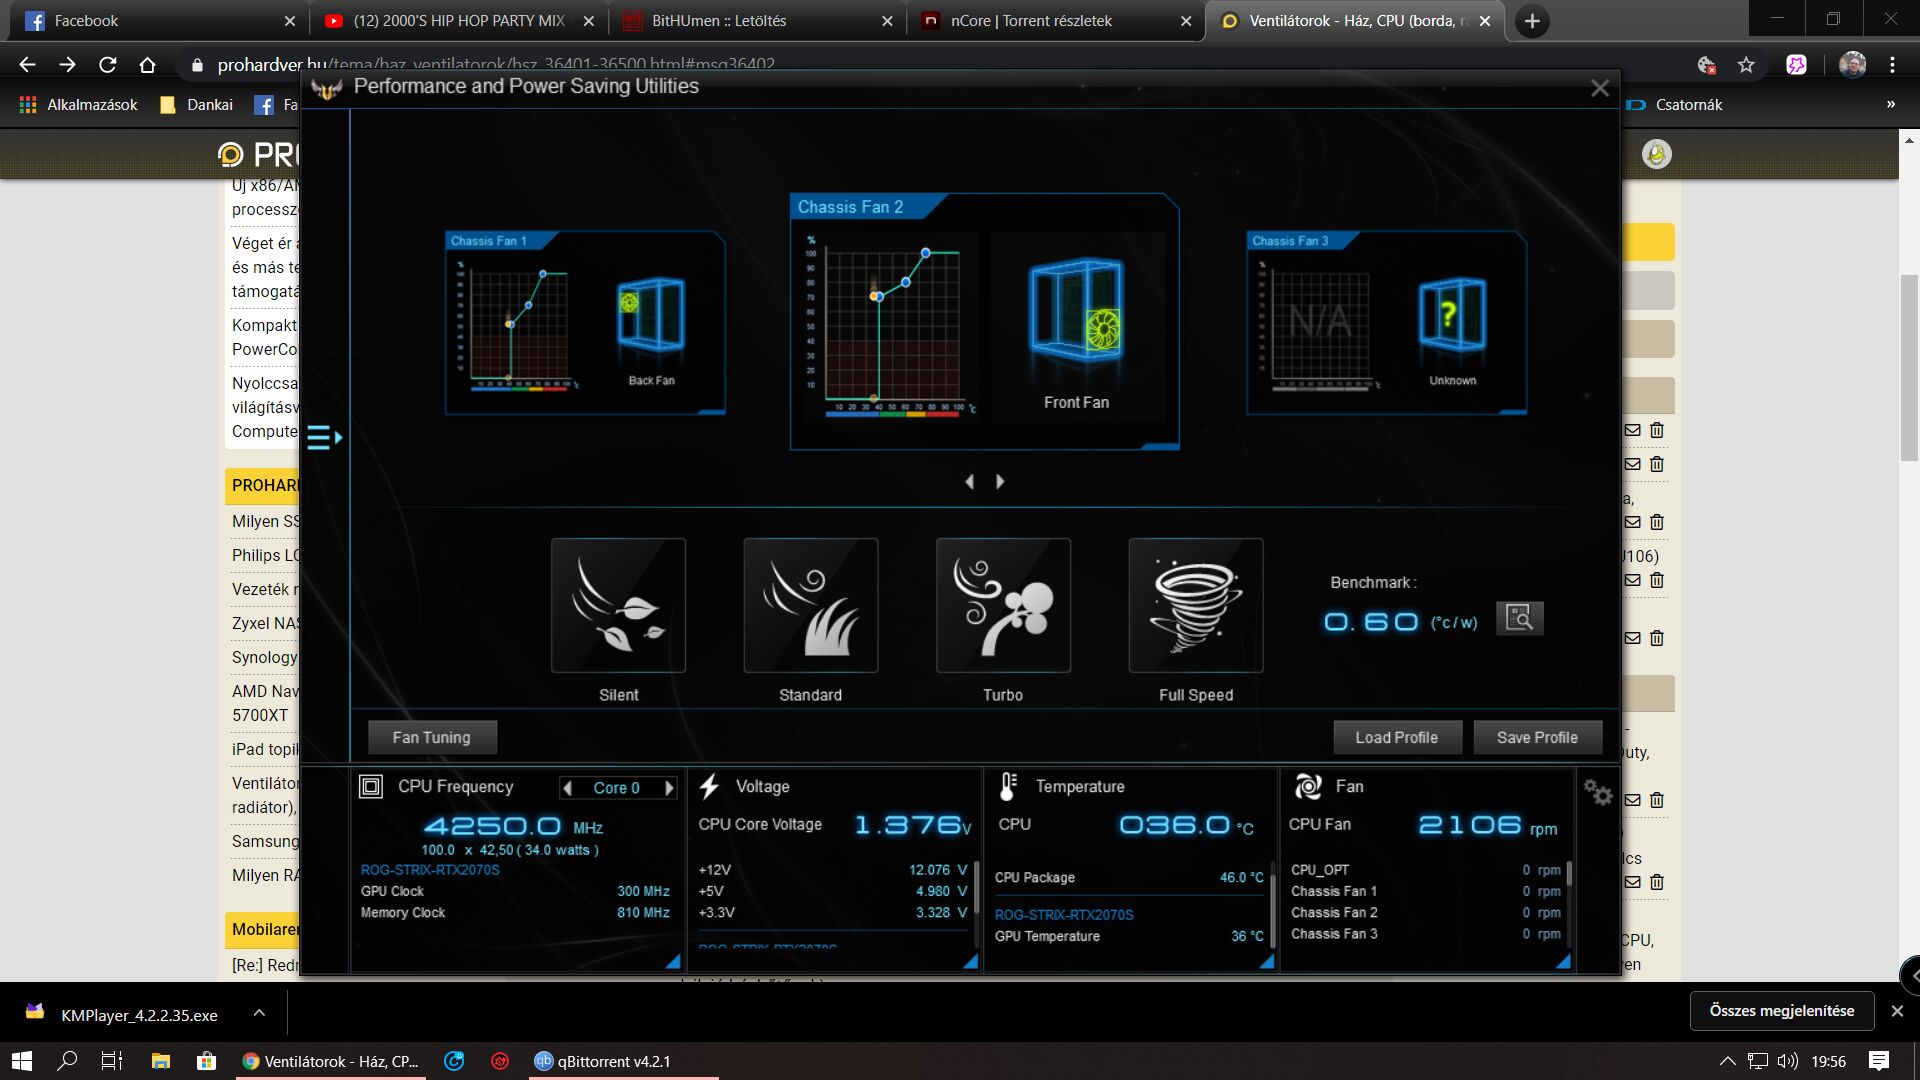Open the Alkalmazások bookmark shortcut
The width and height of the screenshot is (1920, 1080).
point(78,105)
